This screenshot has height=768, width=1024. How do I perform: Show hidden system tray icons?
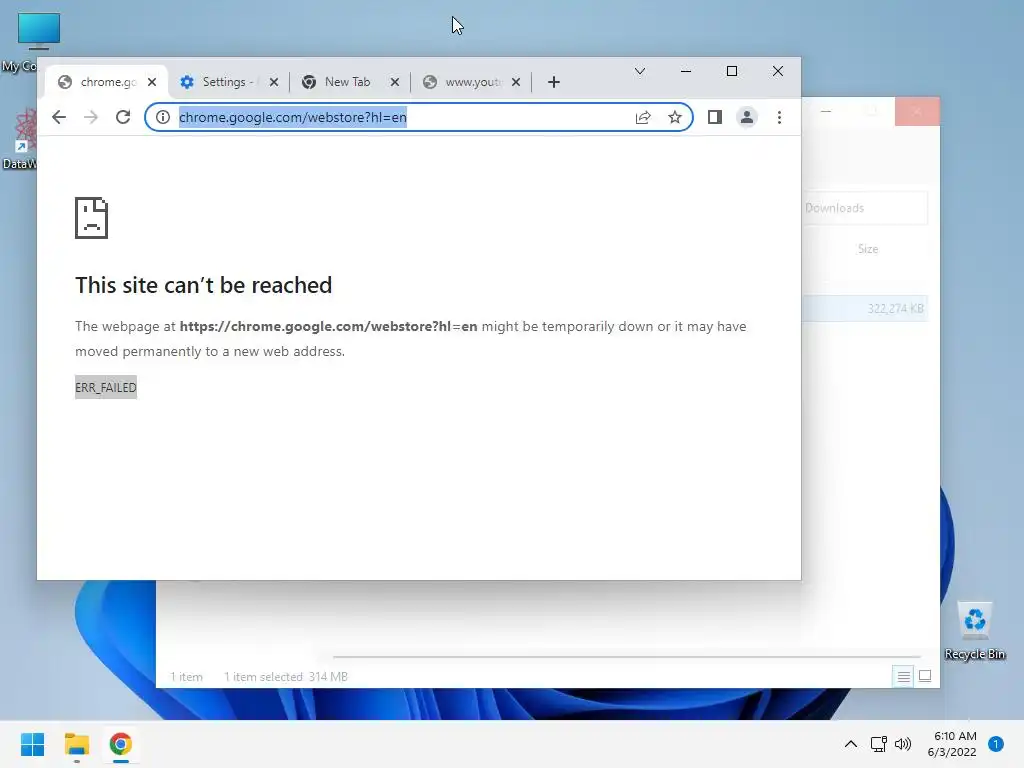click(850, 744)
